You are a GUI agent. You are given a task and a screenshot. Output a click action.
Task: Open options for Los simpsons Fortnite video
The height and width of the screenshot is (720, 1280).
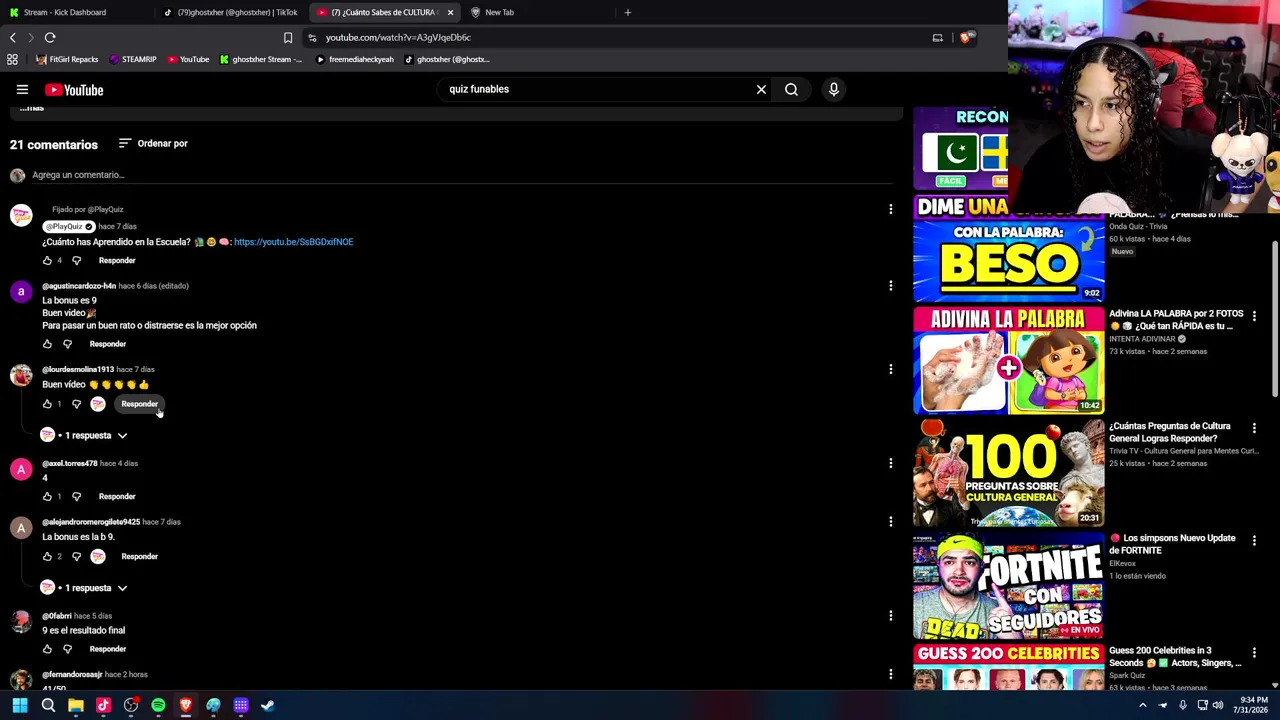pos(1254,540)
